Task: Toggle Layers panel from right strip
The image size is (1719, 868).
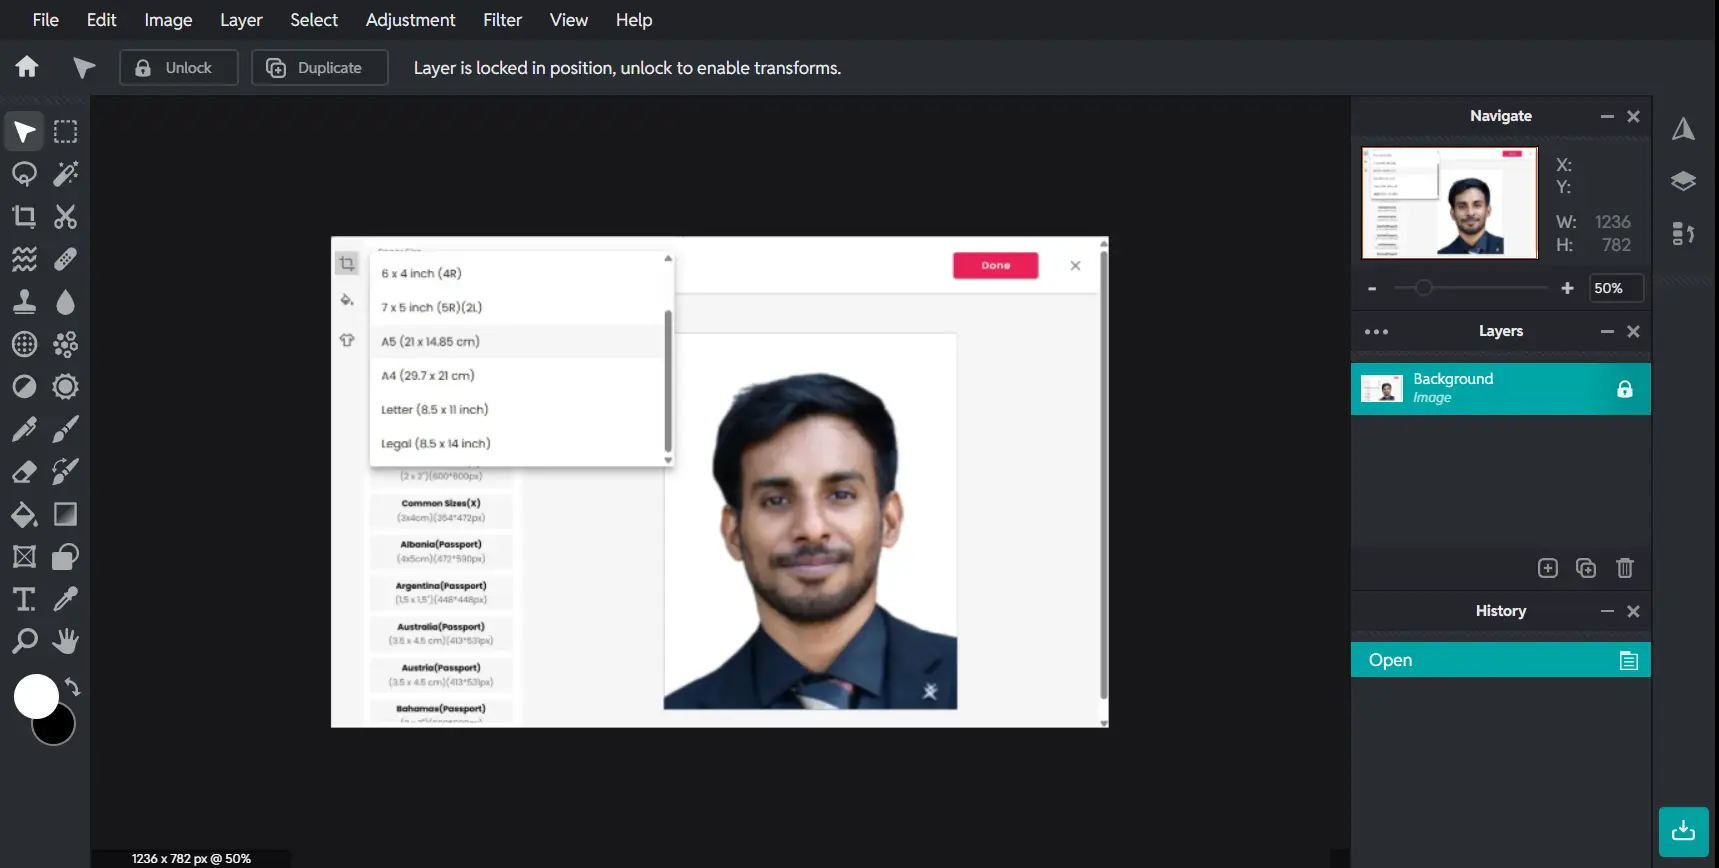Action: coord(1684,181)
